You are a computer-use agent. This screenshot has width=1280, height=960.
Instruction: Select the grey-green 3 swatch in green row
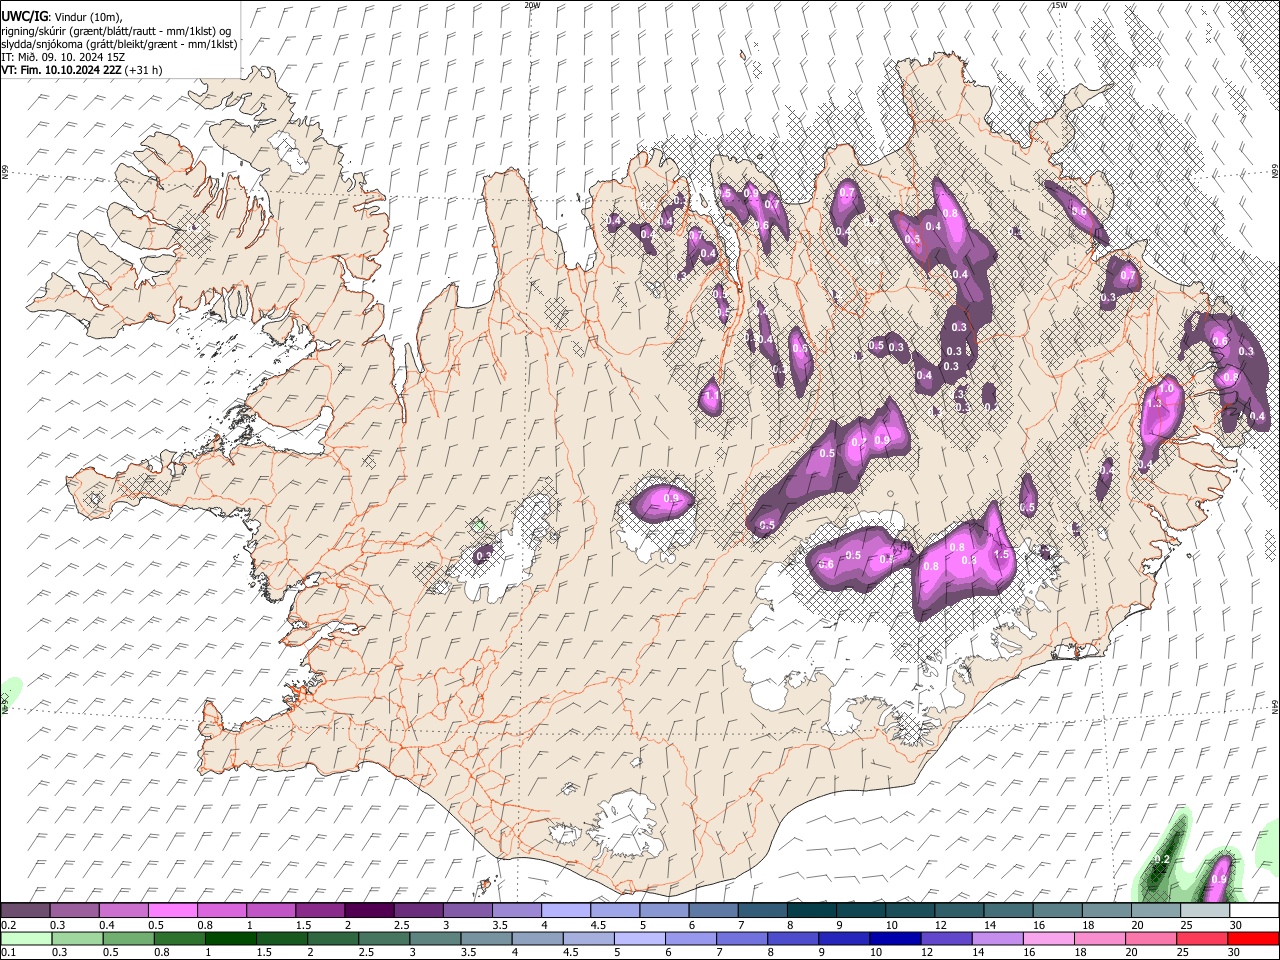click(x=435, y=938)
